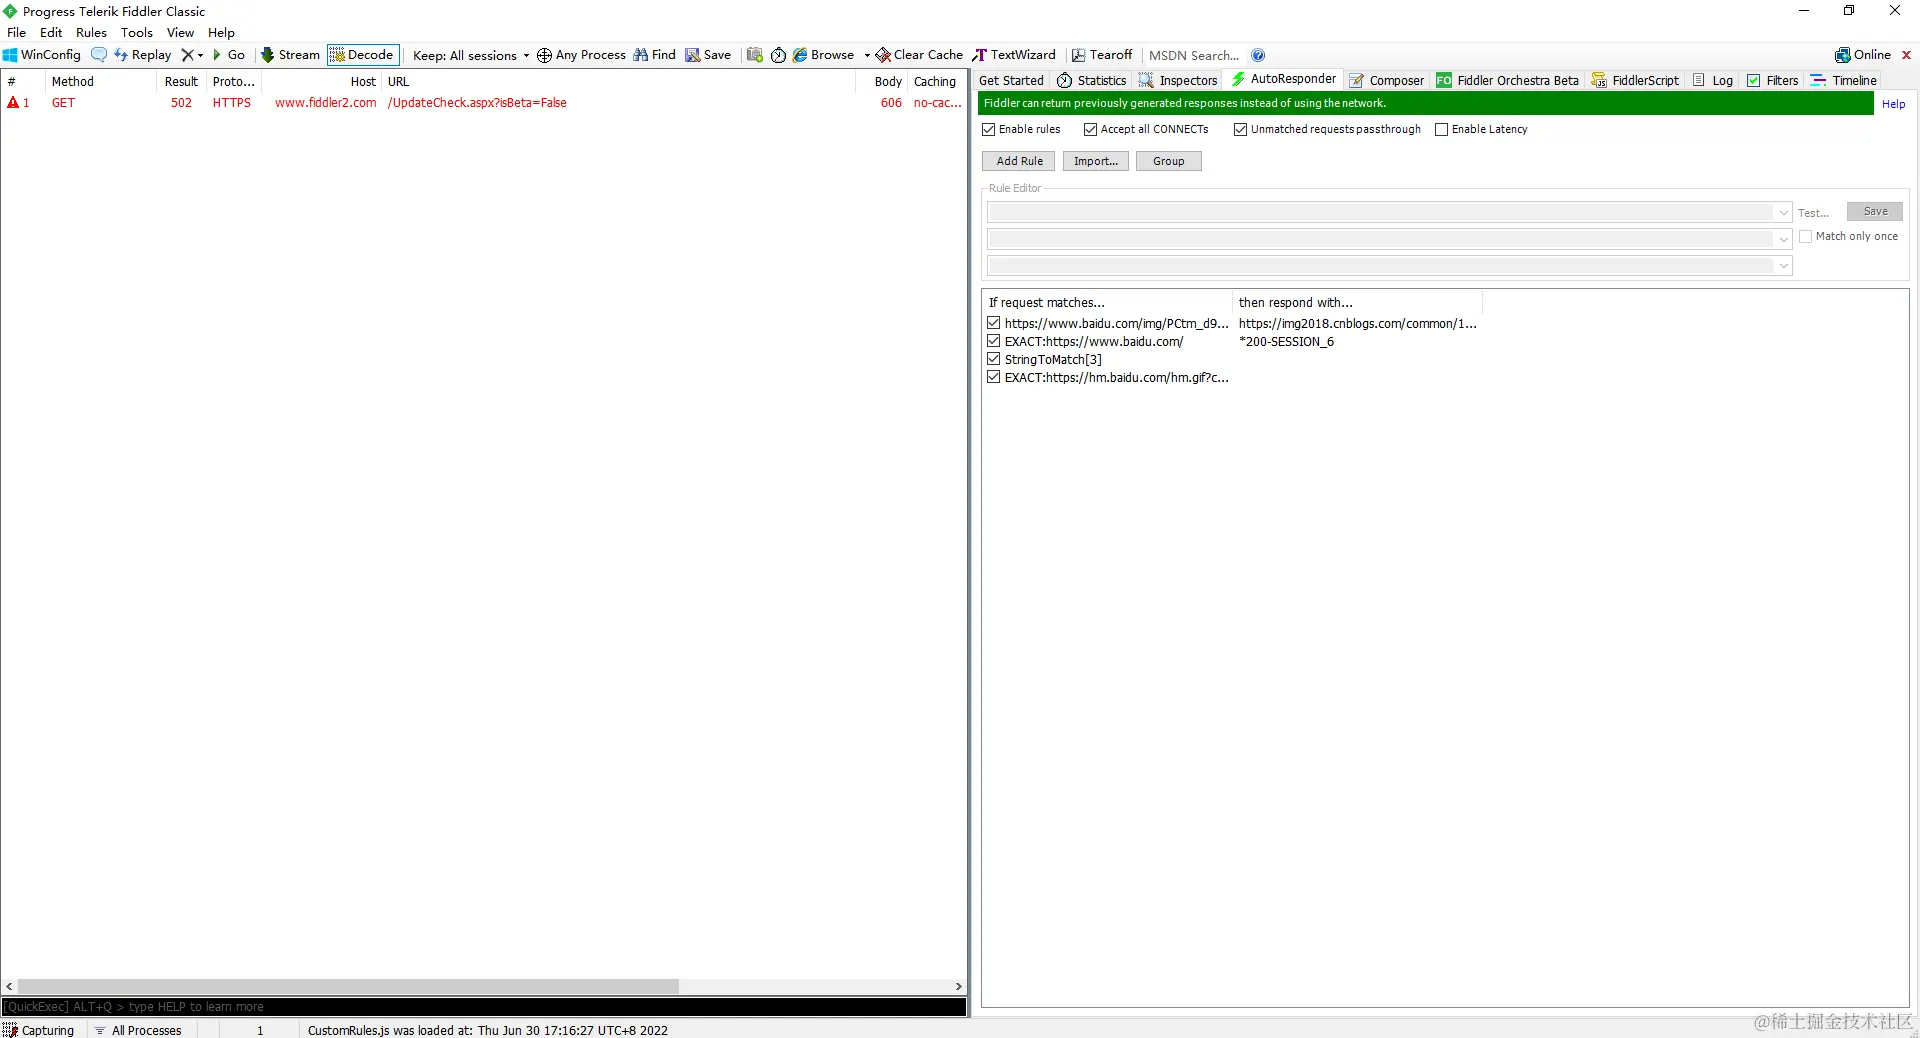1920x1038 pixels.
Task: Click the Test... link
Action: (1813, 213)
